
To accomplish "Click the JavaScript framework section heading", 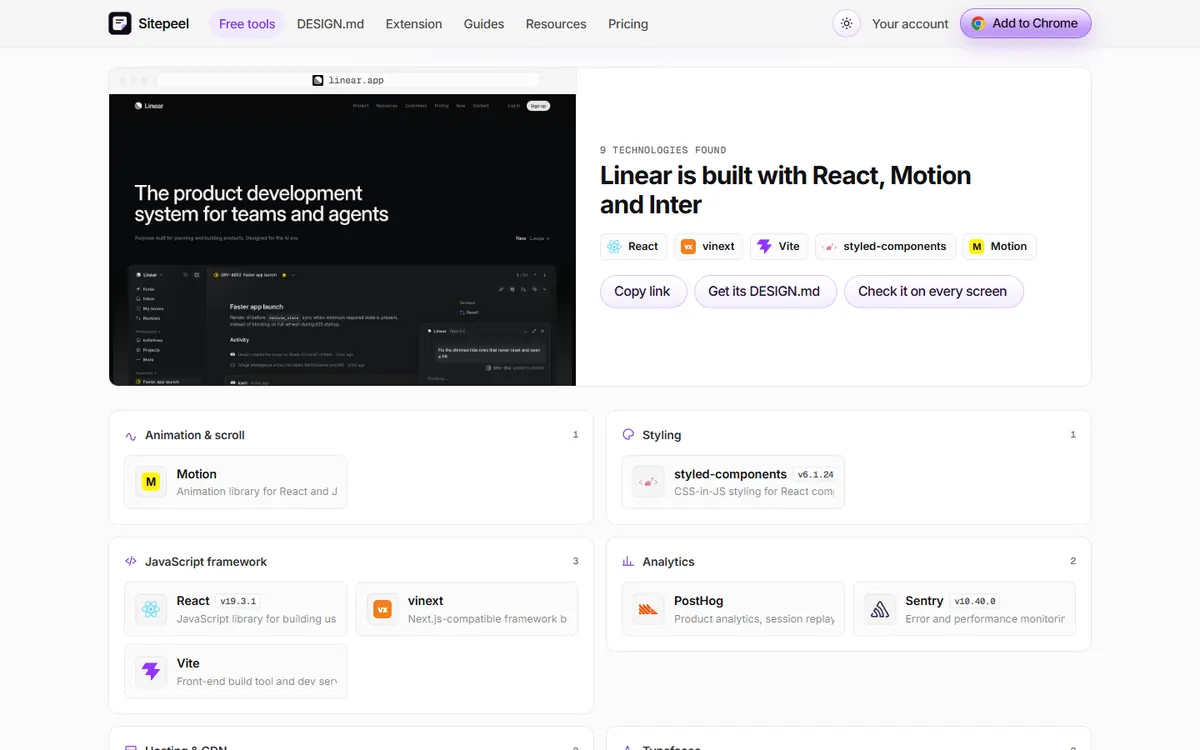I will point(206,562).
